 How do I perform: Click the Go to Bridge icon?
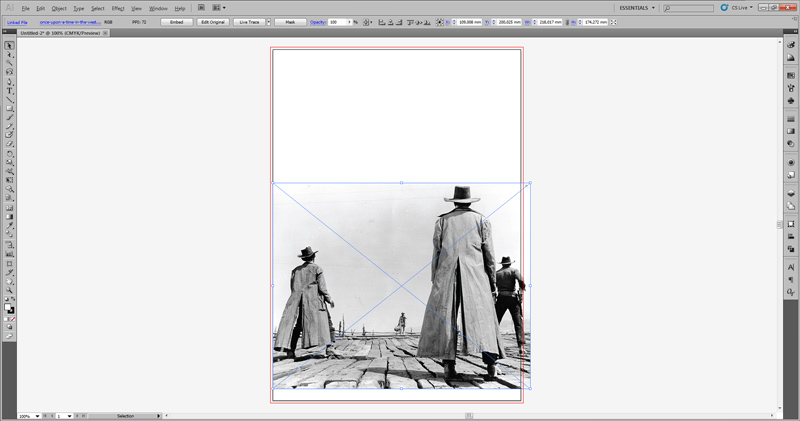200,8
